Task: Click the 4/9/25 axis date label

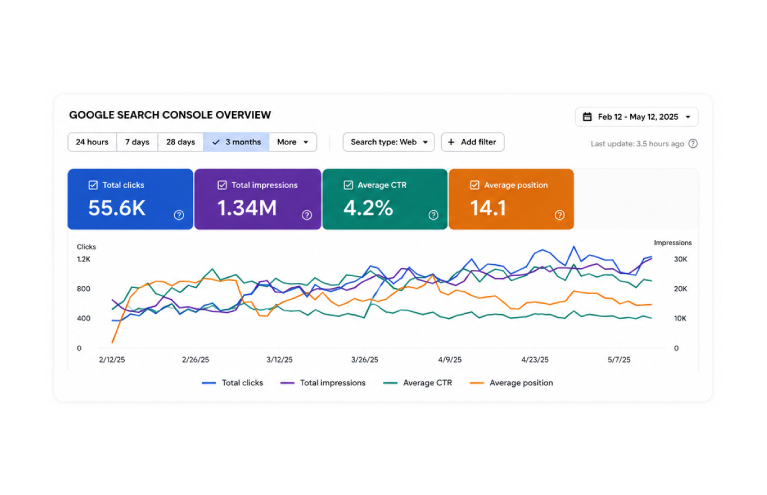Action: click(450, 360)
